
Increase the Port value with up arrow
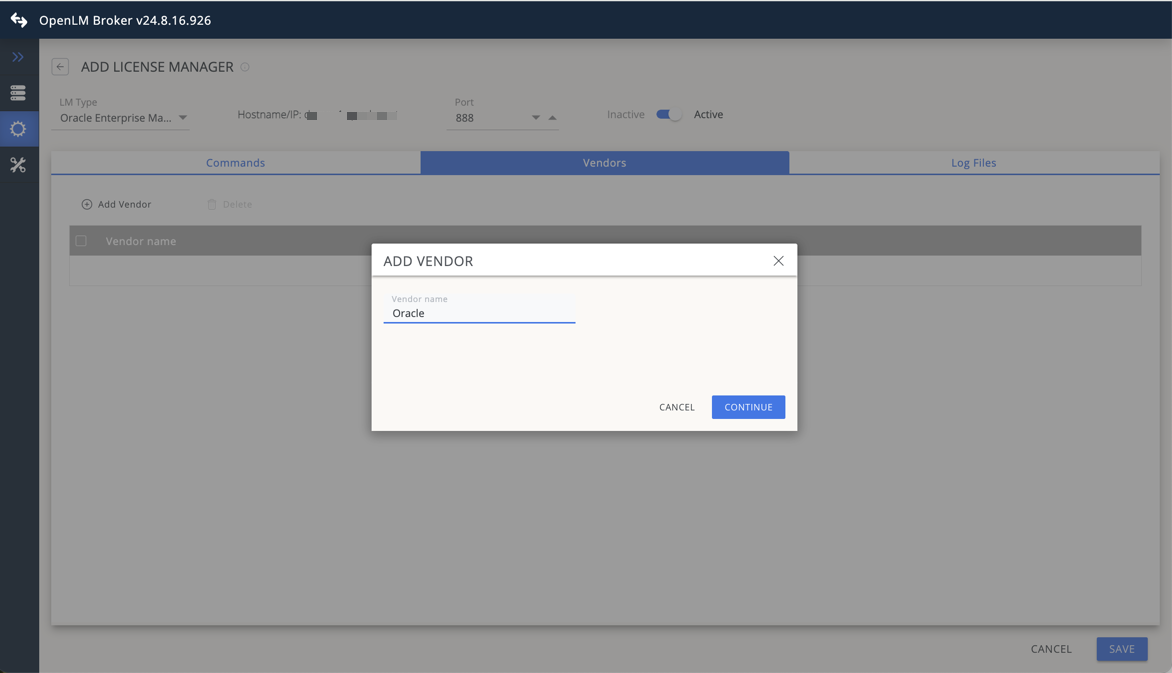552,118
